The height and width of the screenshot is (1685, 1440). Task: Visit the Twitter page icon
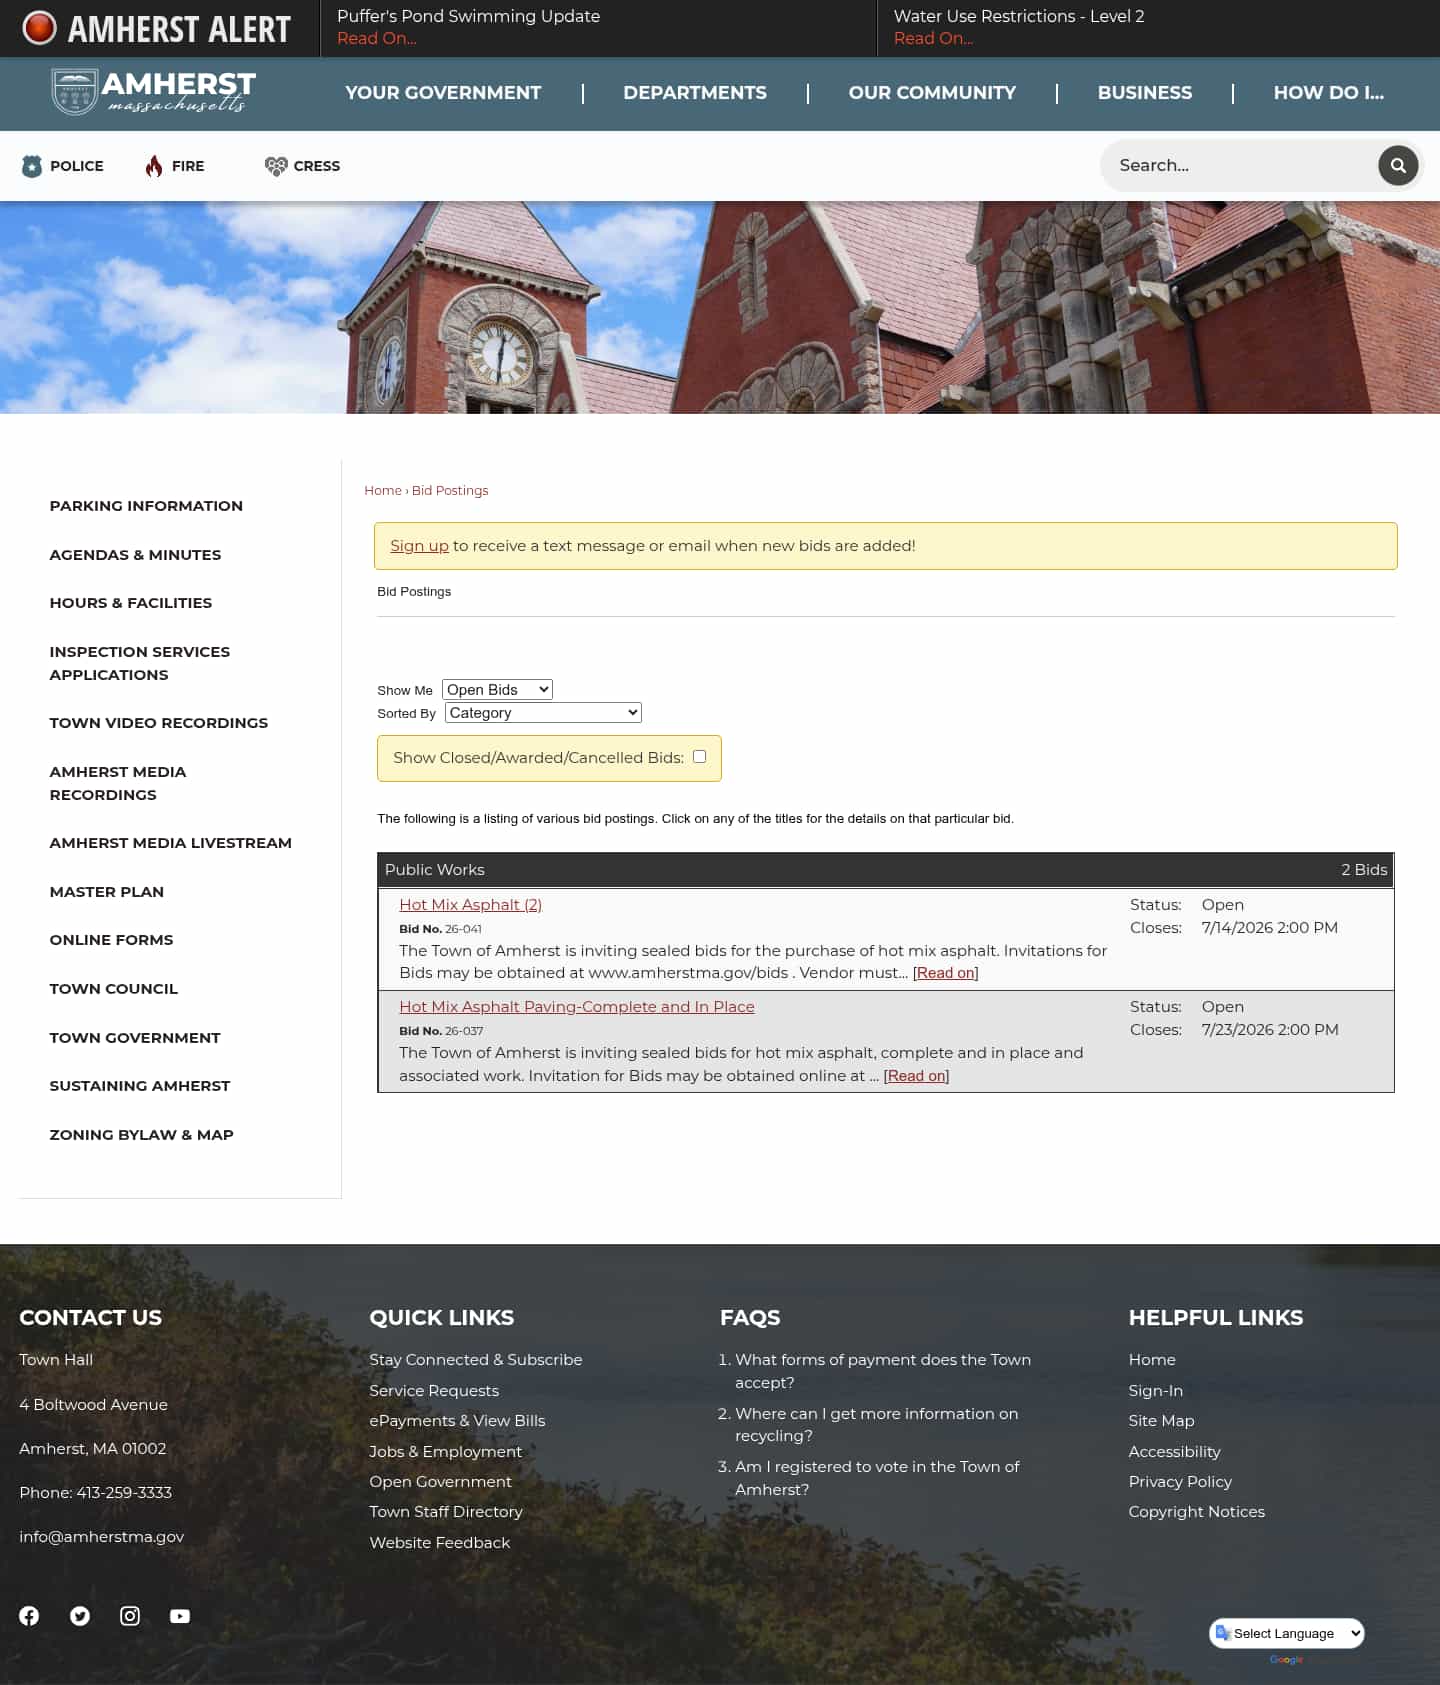(80, 1616)
